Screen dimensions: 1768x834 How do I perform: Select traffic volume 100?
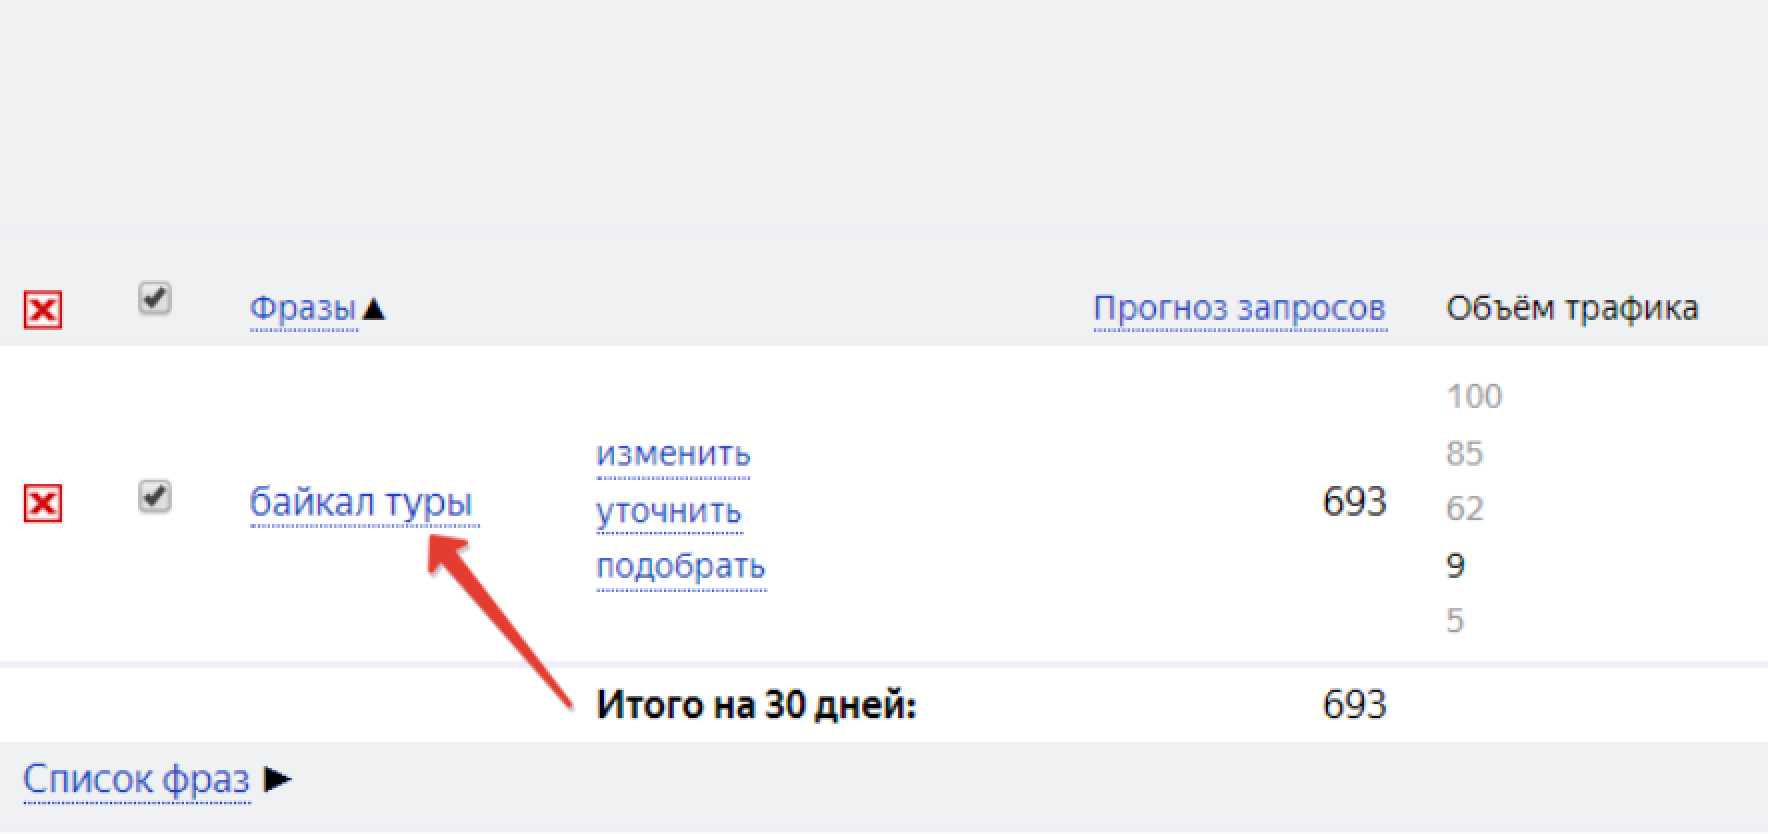1473,397
